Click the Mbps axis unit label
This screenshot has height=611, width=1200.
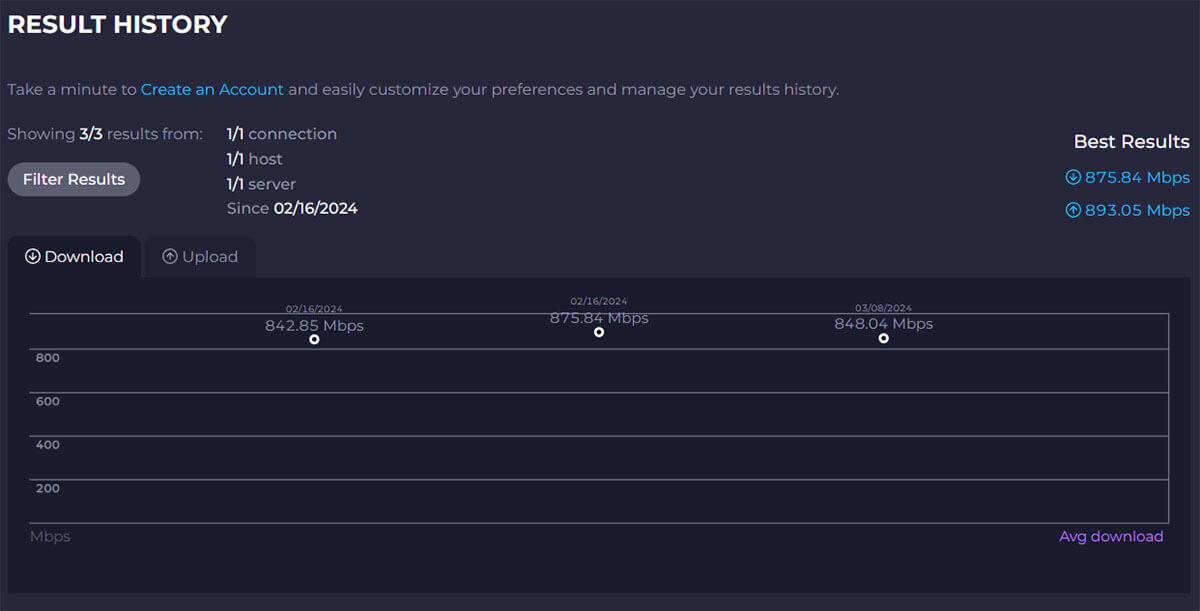click(x=50, y=536)
